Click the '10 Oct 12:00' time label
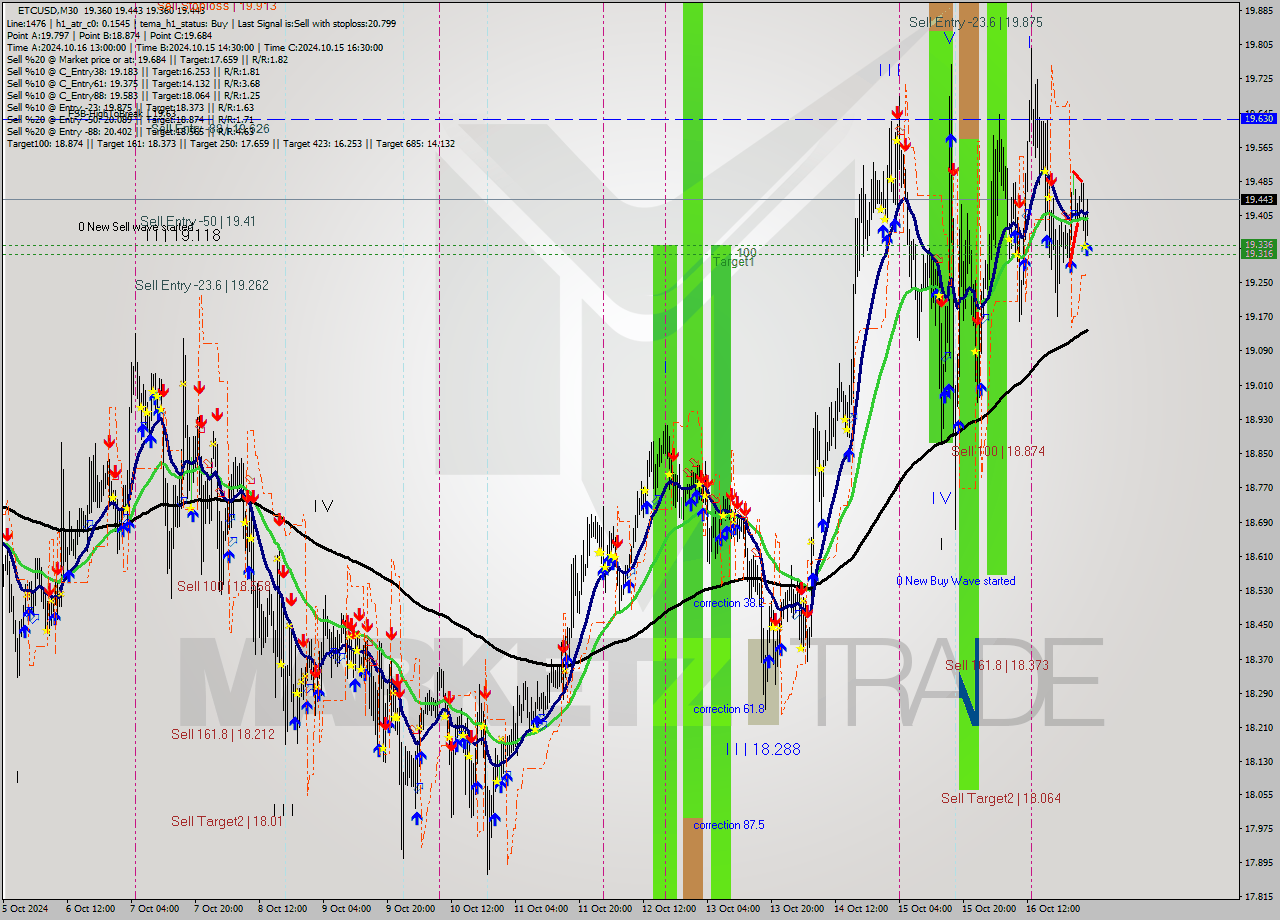The image size is (1280, 920). coord(479,909)
